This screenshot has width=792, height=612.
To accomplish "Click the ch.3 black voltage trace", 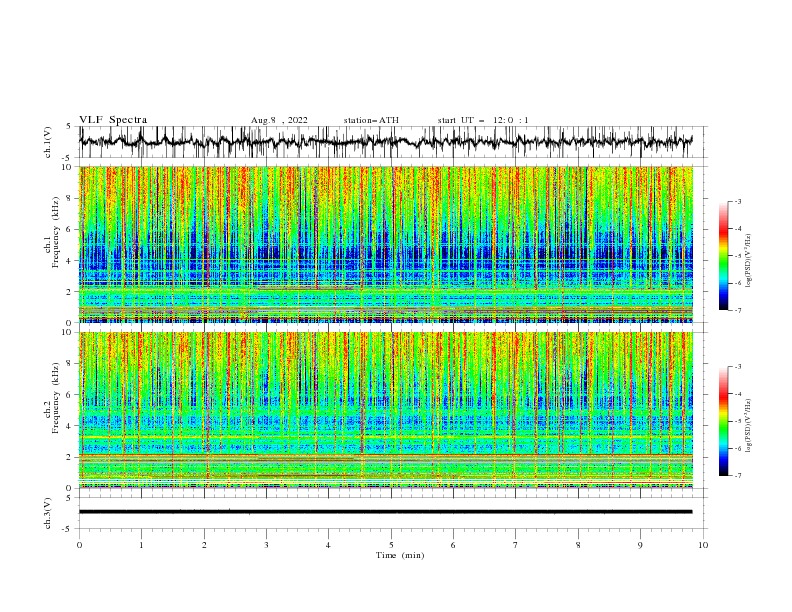I will (x=385, y=512).
